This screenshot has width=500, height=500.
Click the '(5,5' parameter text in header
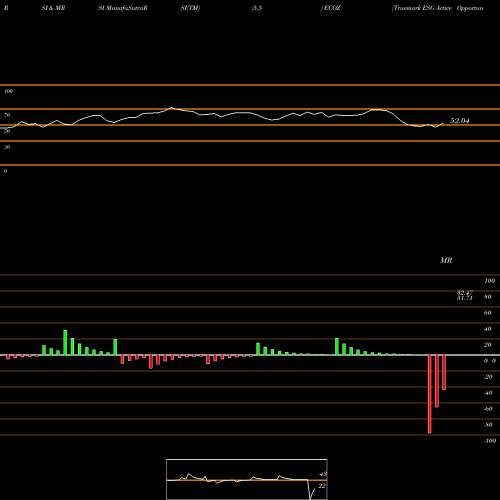tap(257, 8)
